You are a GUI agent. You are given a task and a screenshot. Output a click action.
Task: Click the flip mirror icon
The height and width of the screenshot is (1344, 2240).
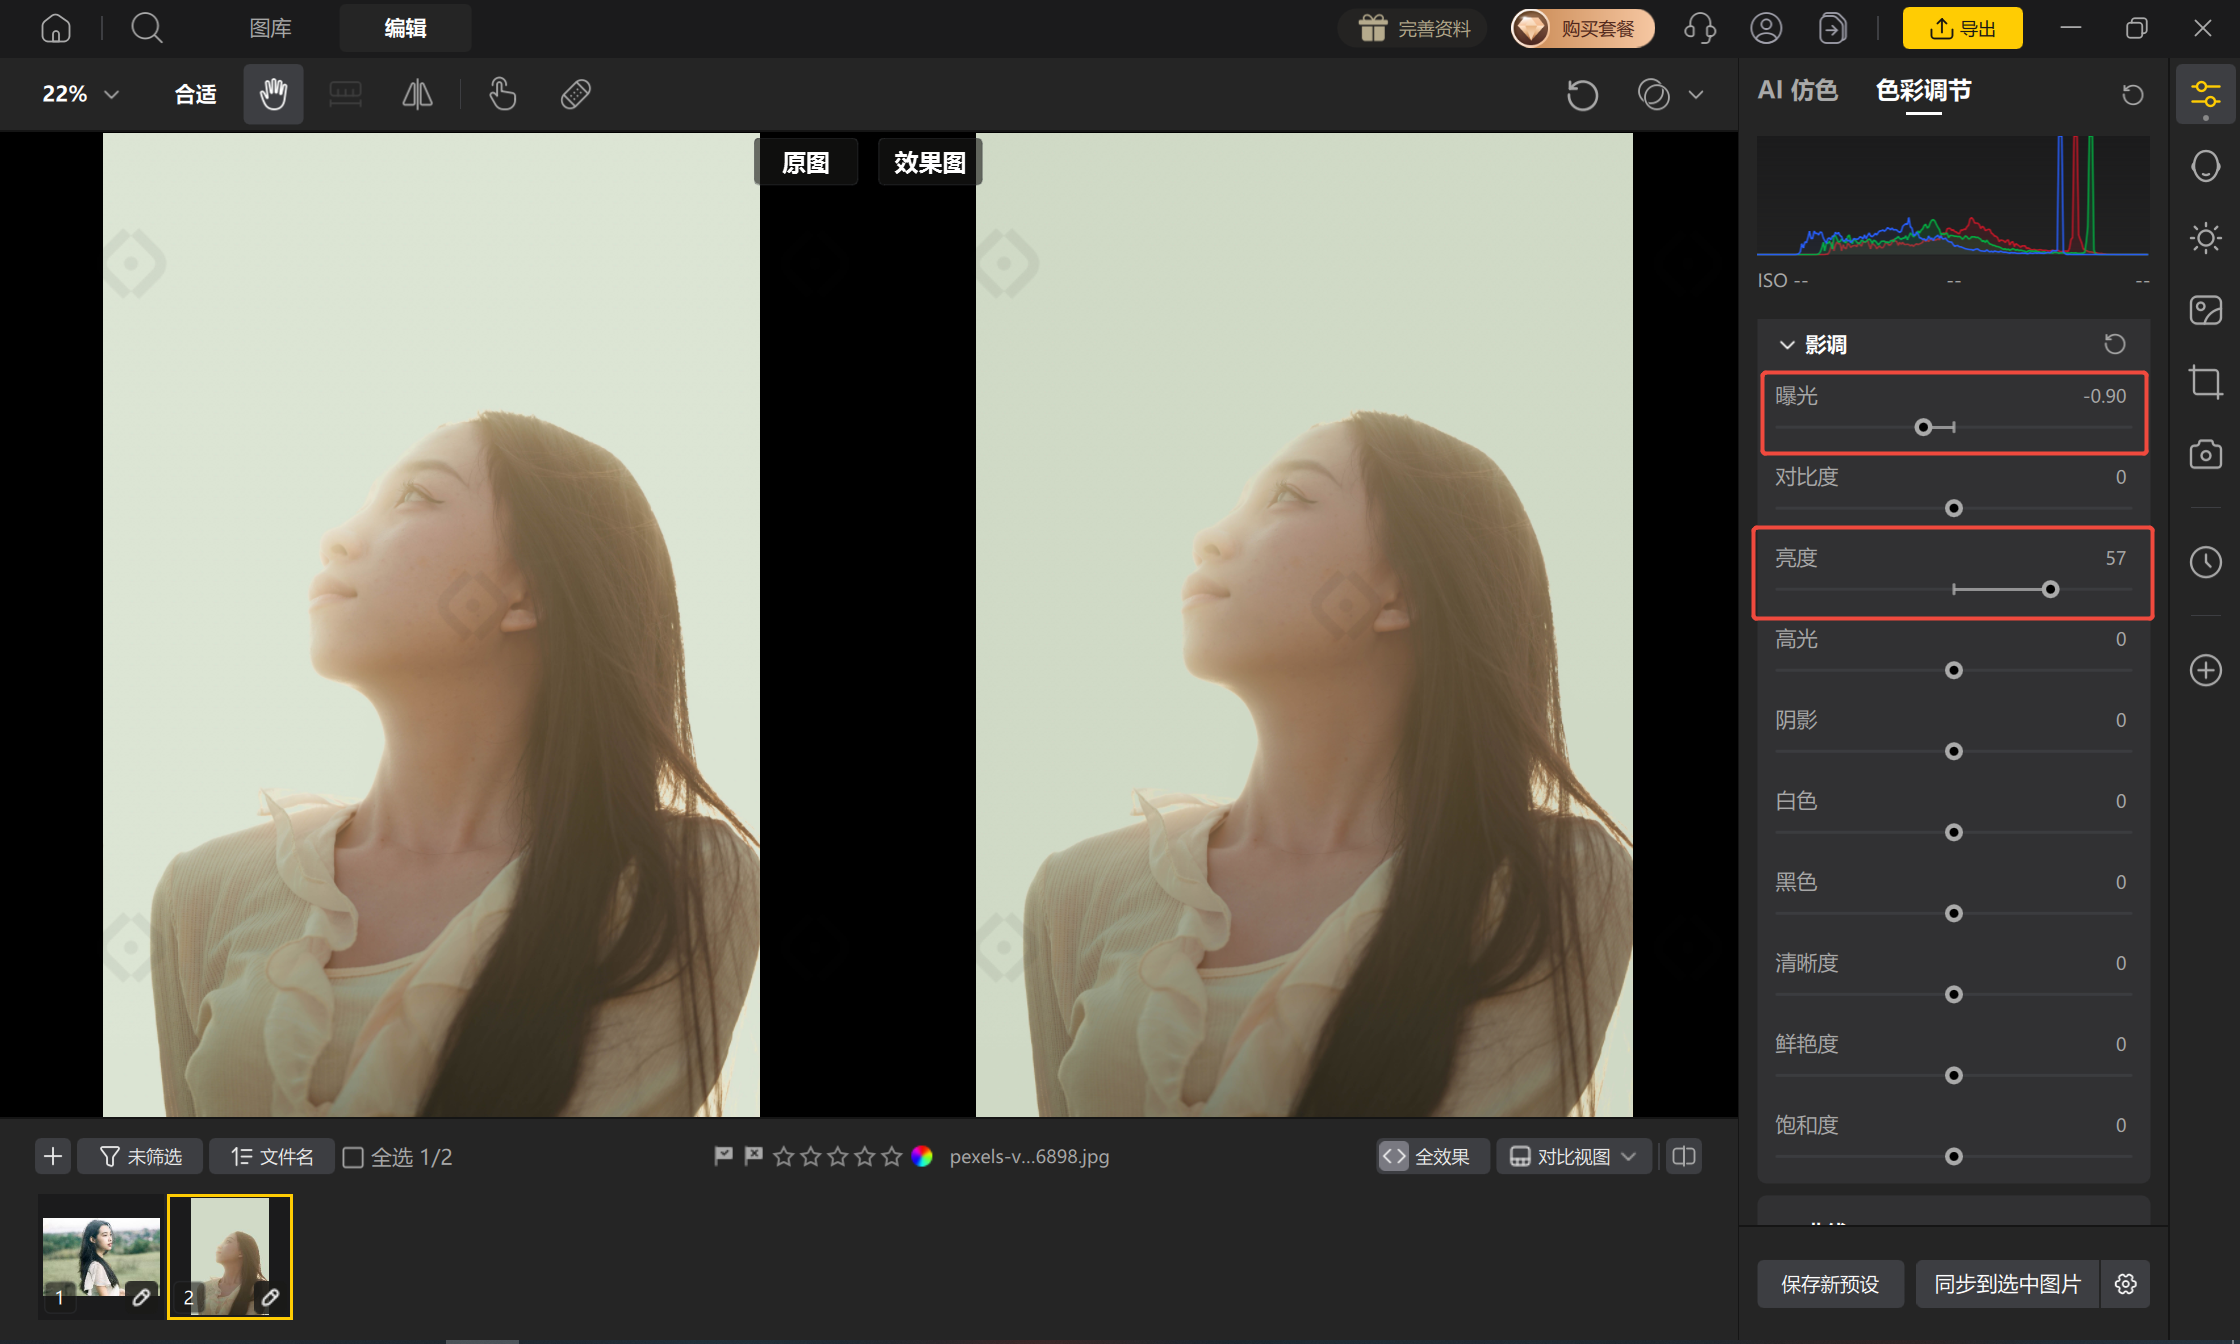417,94
